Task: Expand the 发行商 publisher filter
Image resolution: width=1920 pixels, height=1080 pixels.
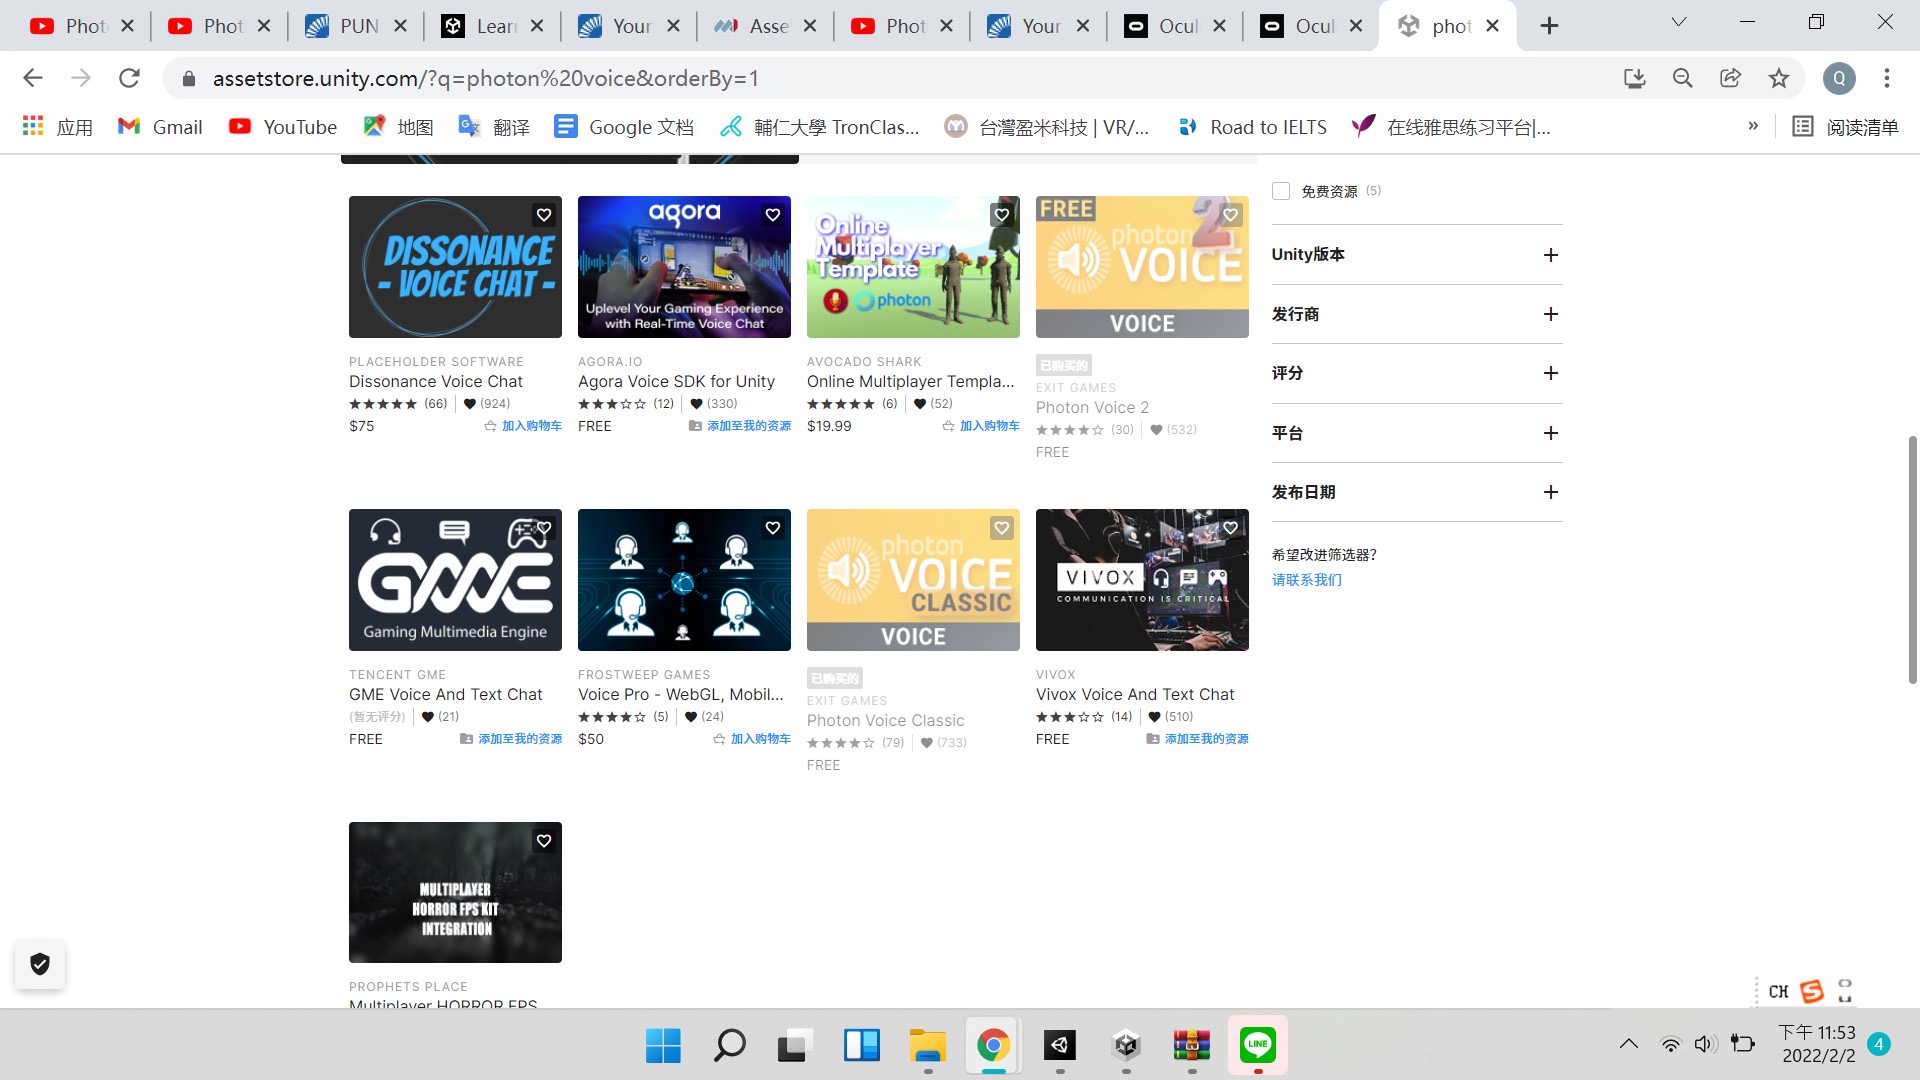Action: pyautogui.click(x=1551, y=314)
